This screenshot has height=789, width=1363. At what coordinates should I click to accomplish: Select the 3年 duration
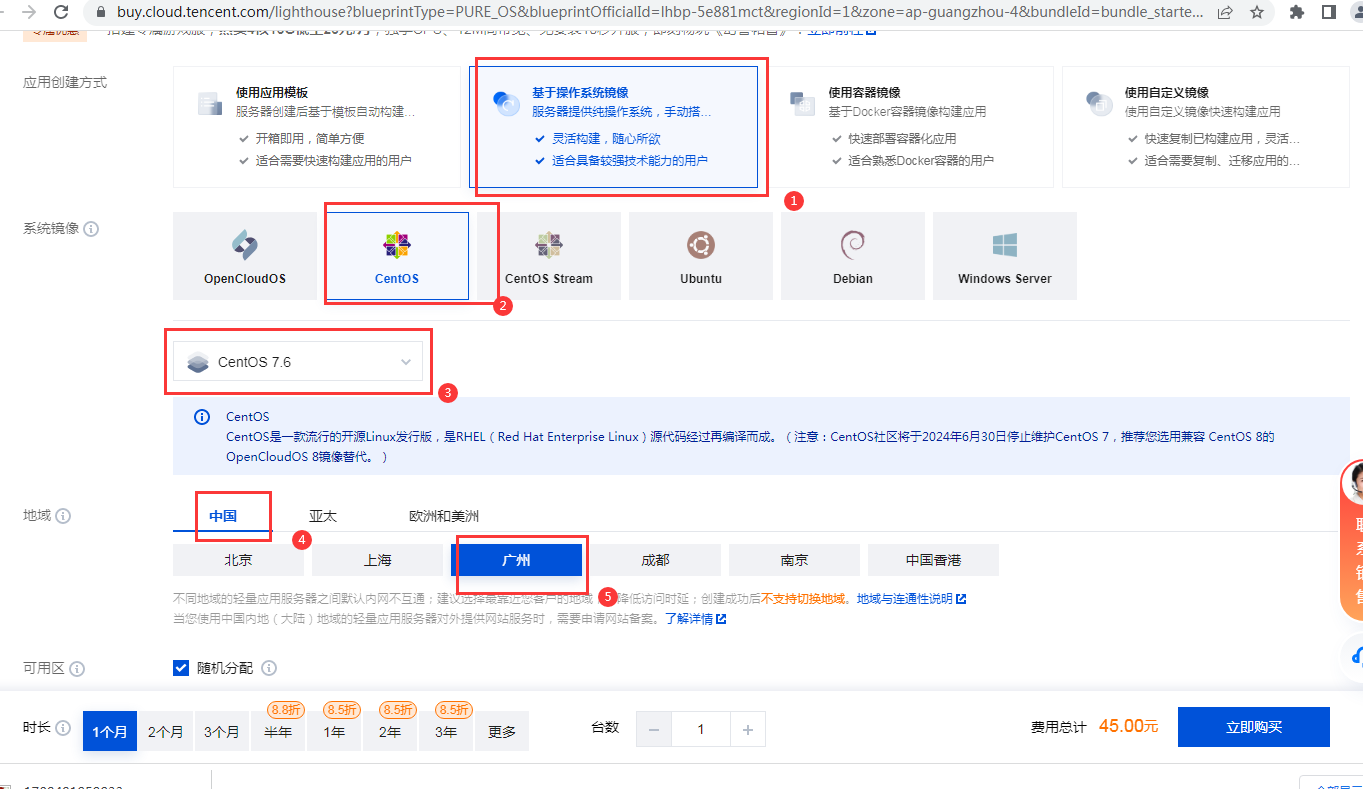coord(446,731)
